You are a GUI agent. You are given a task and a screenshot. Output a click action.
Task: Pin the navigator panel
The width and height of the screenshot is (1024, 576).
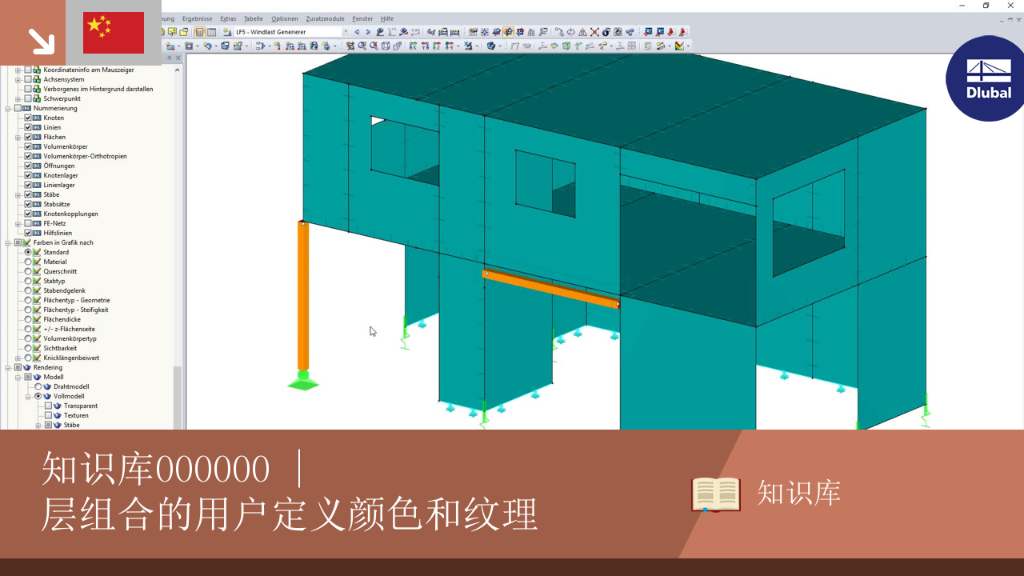click(x=169, y=57)
